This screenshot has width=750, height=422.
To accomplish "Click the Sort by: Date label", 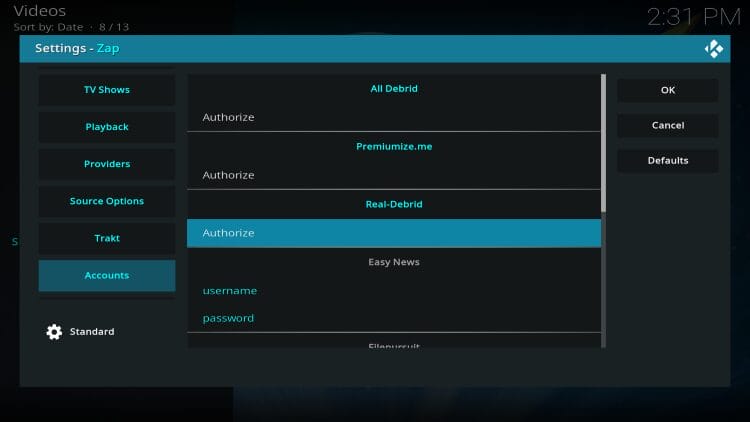I will (x=48, y=27).
